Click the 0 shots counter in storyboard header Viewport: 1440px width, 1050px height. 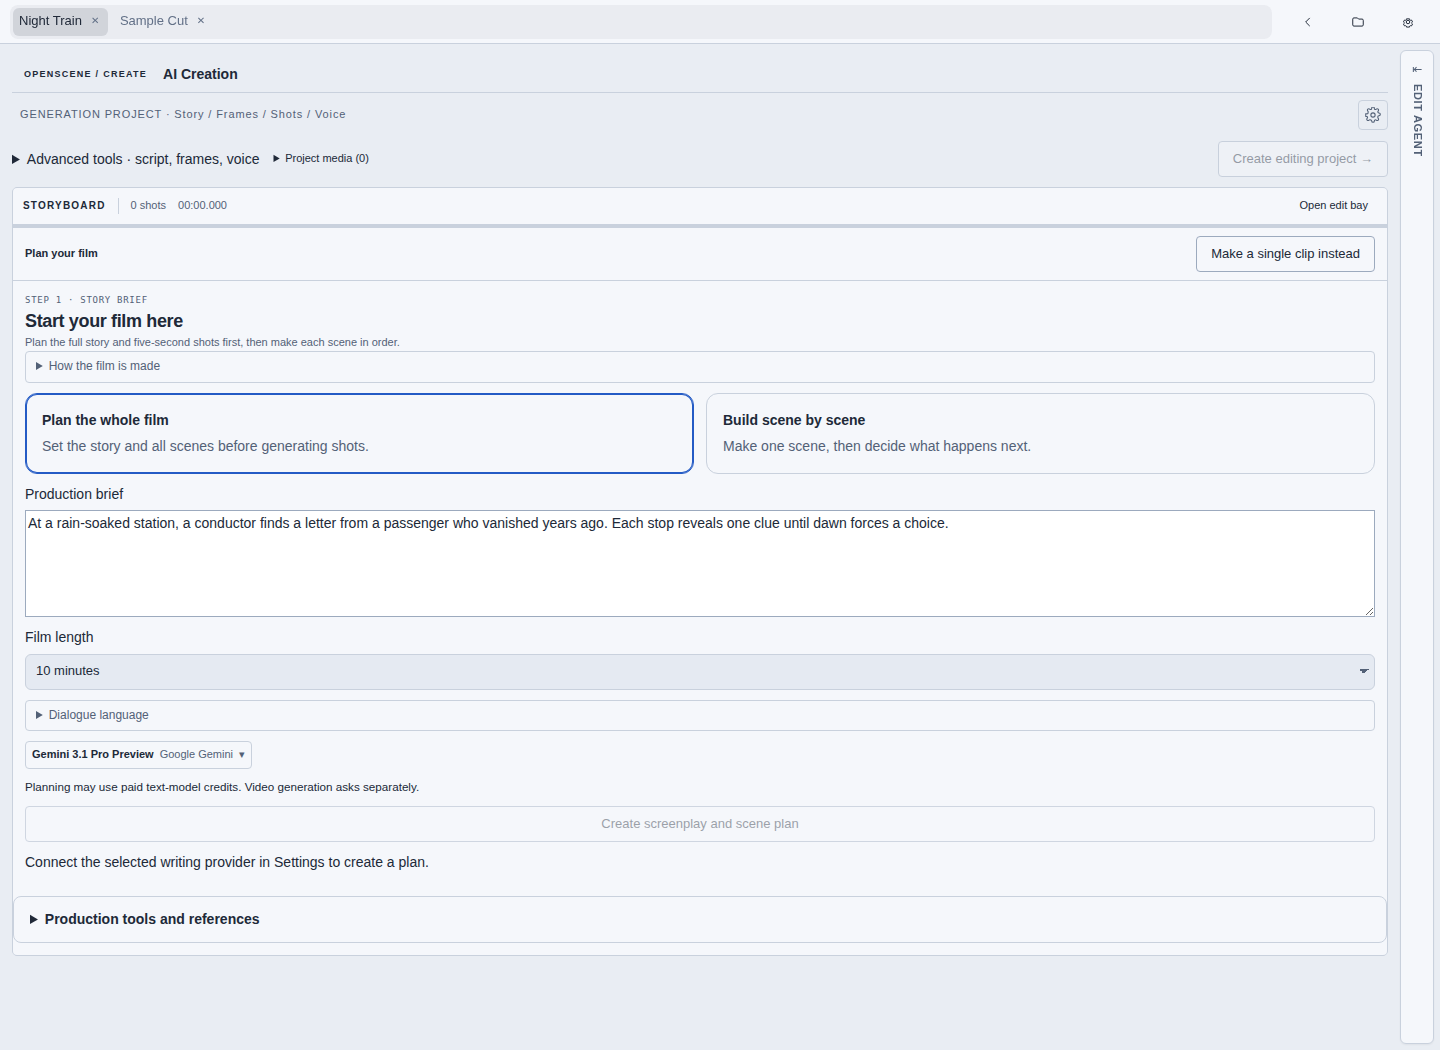point(148,205)
